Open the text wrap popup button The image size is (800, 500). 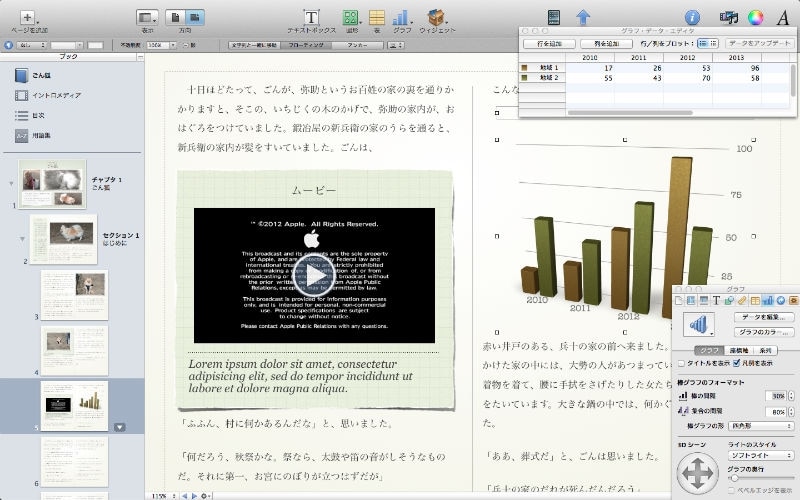396,45
